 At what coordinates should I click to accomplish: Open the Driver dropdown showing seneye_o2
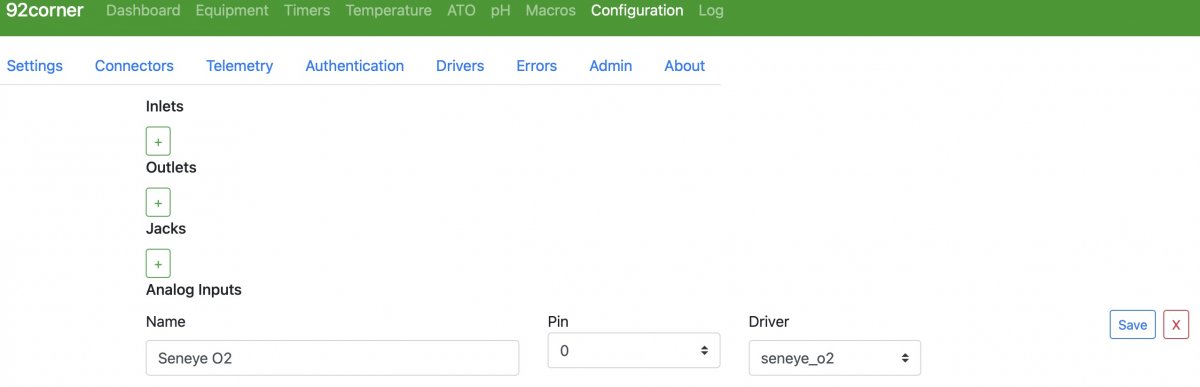tap(834, 357)
